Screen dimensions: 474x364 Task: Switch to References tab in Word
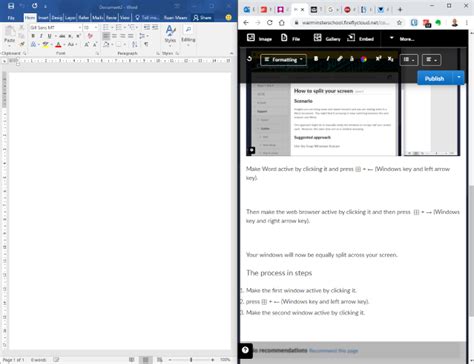(x=84, y=18)
